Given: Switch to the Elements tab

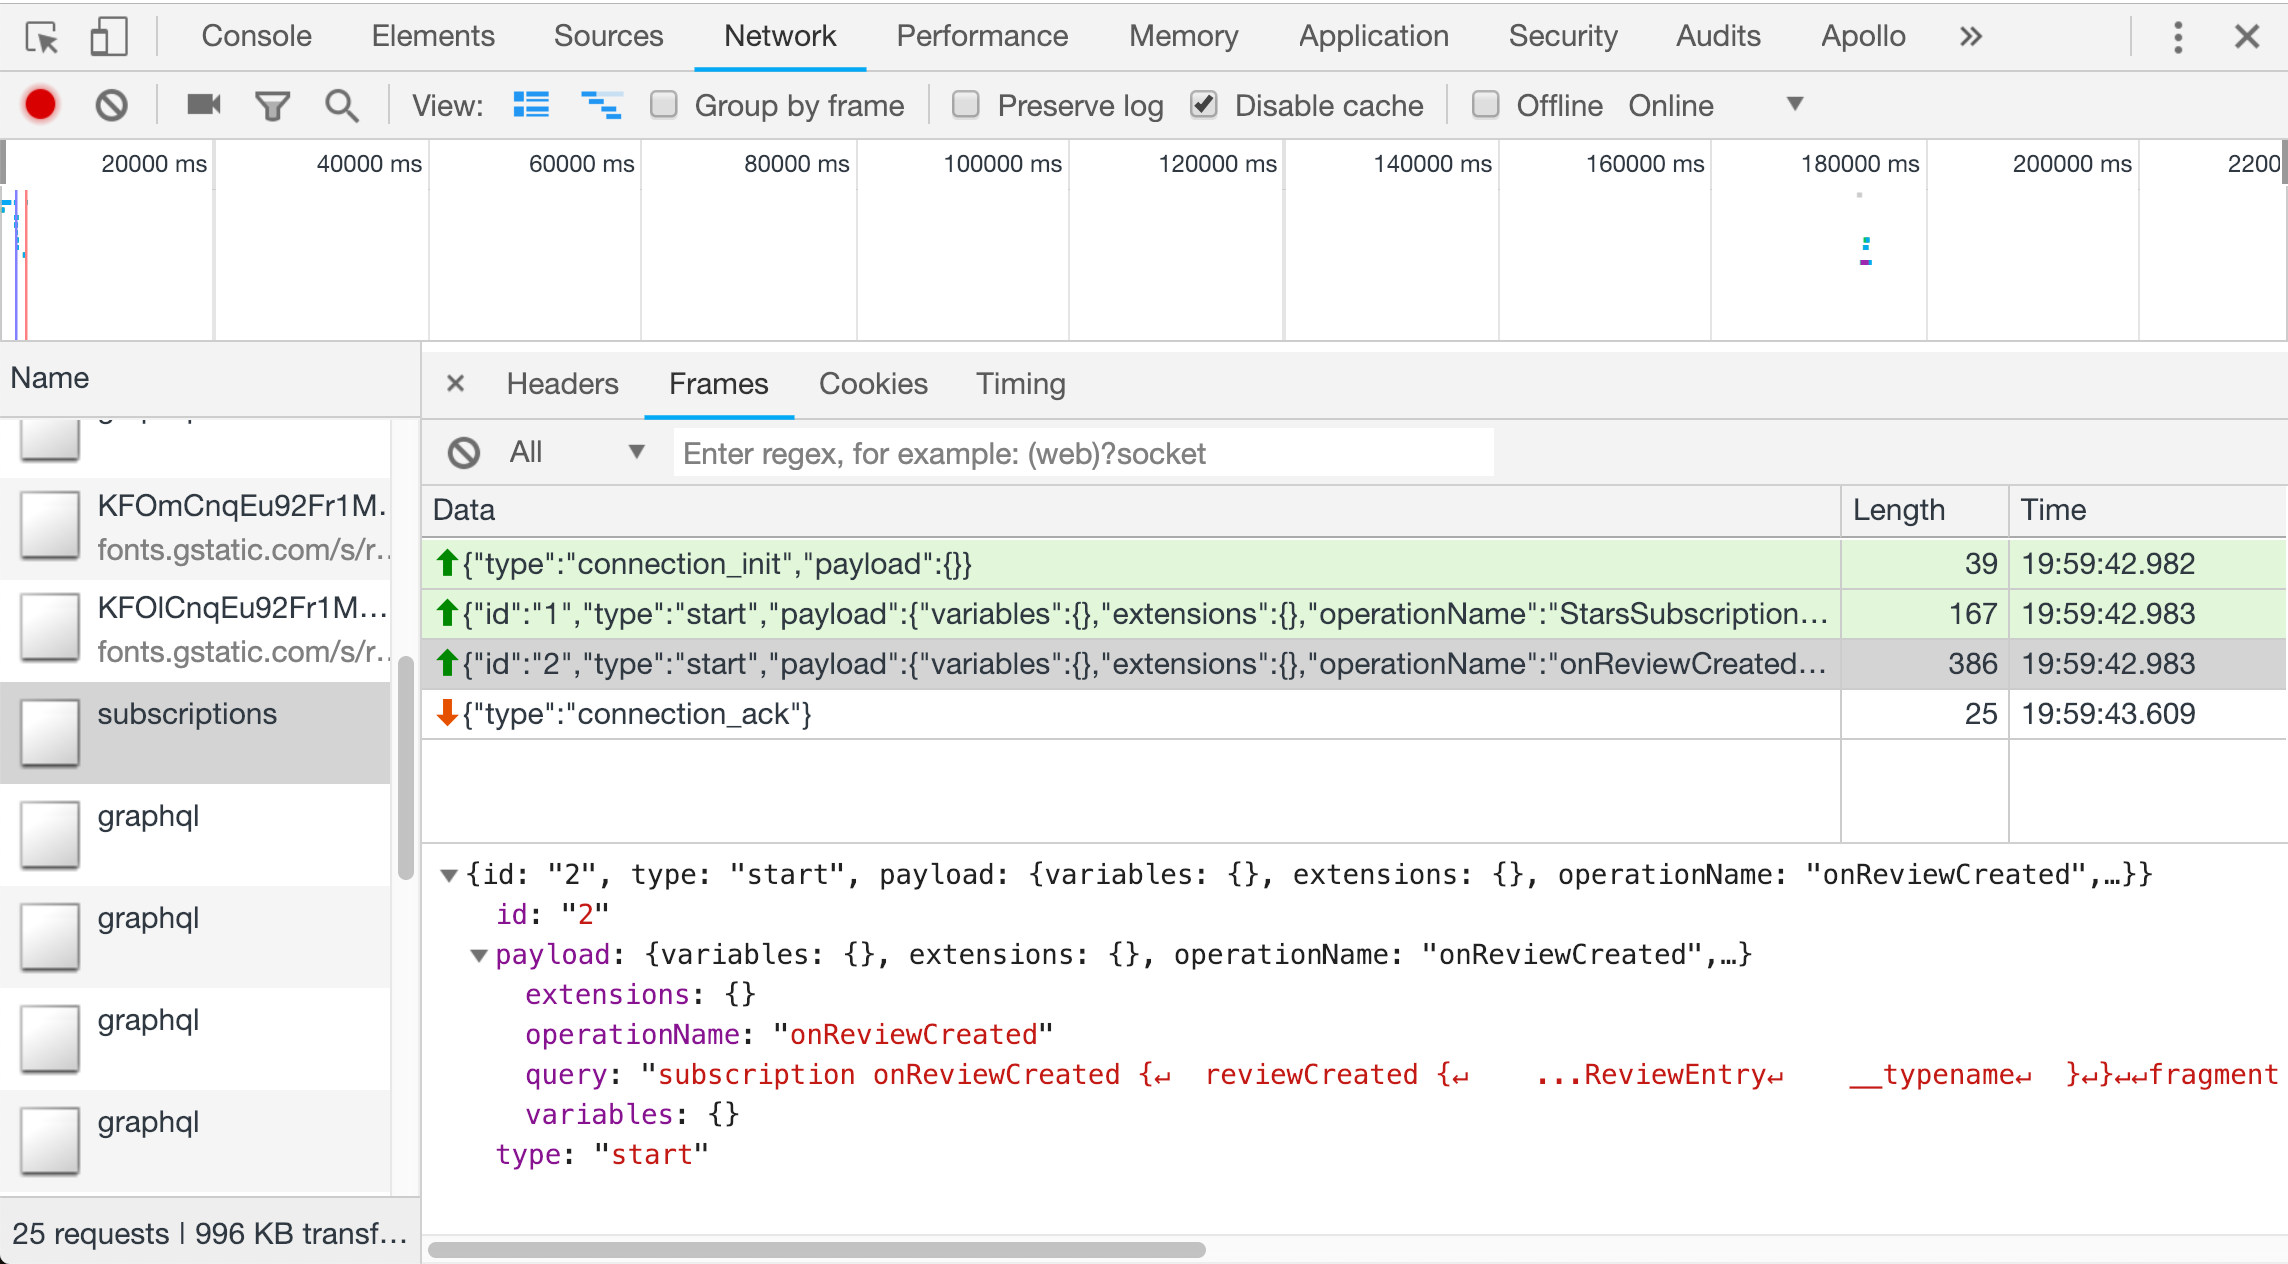Looking at the screenshot, I should [433, 36].
